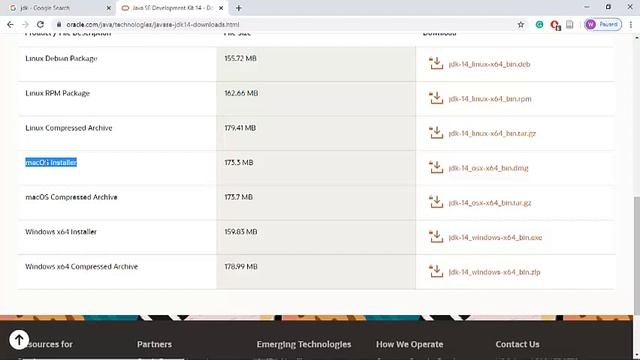640x360 pixels.
Task: Click the Emerging Technologies footer heading
Action: [304, 344]
